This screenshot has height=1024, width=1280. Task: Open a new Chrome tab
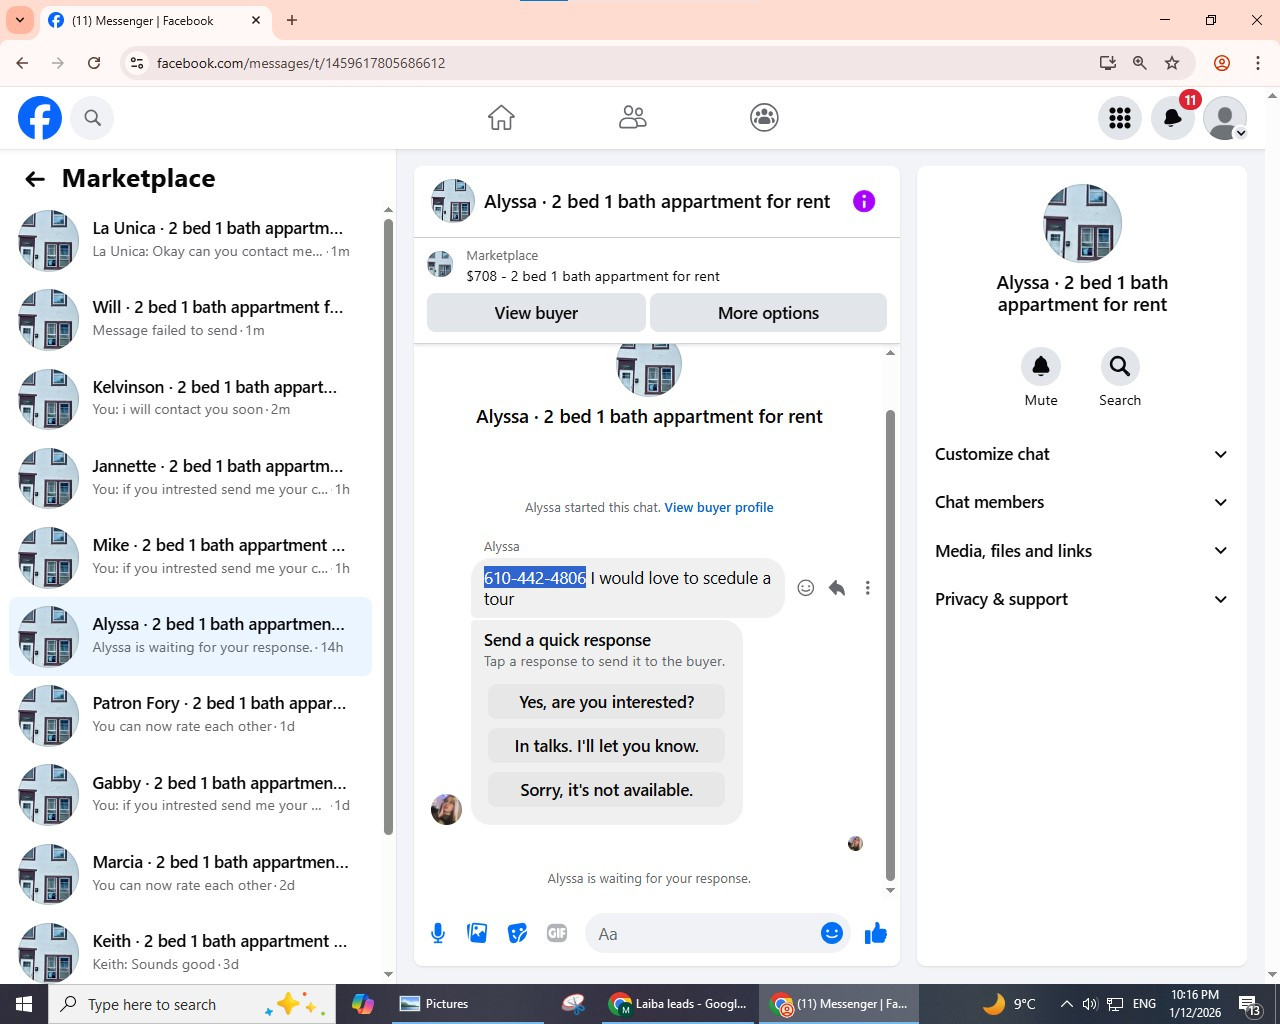click(x=292, y=20)
